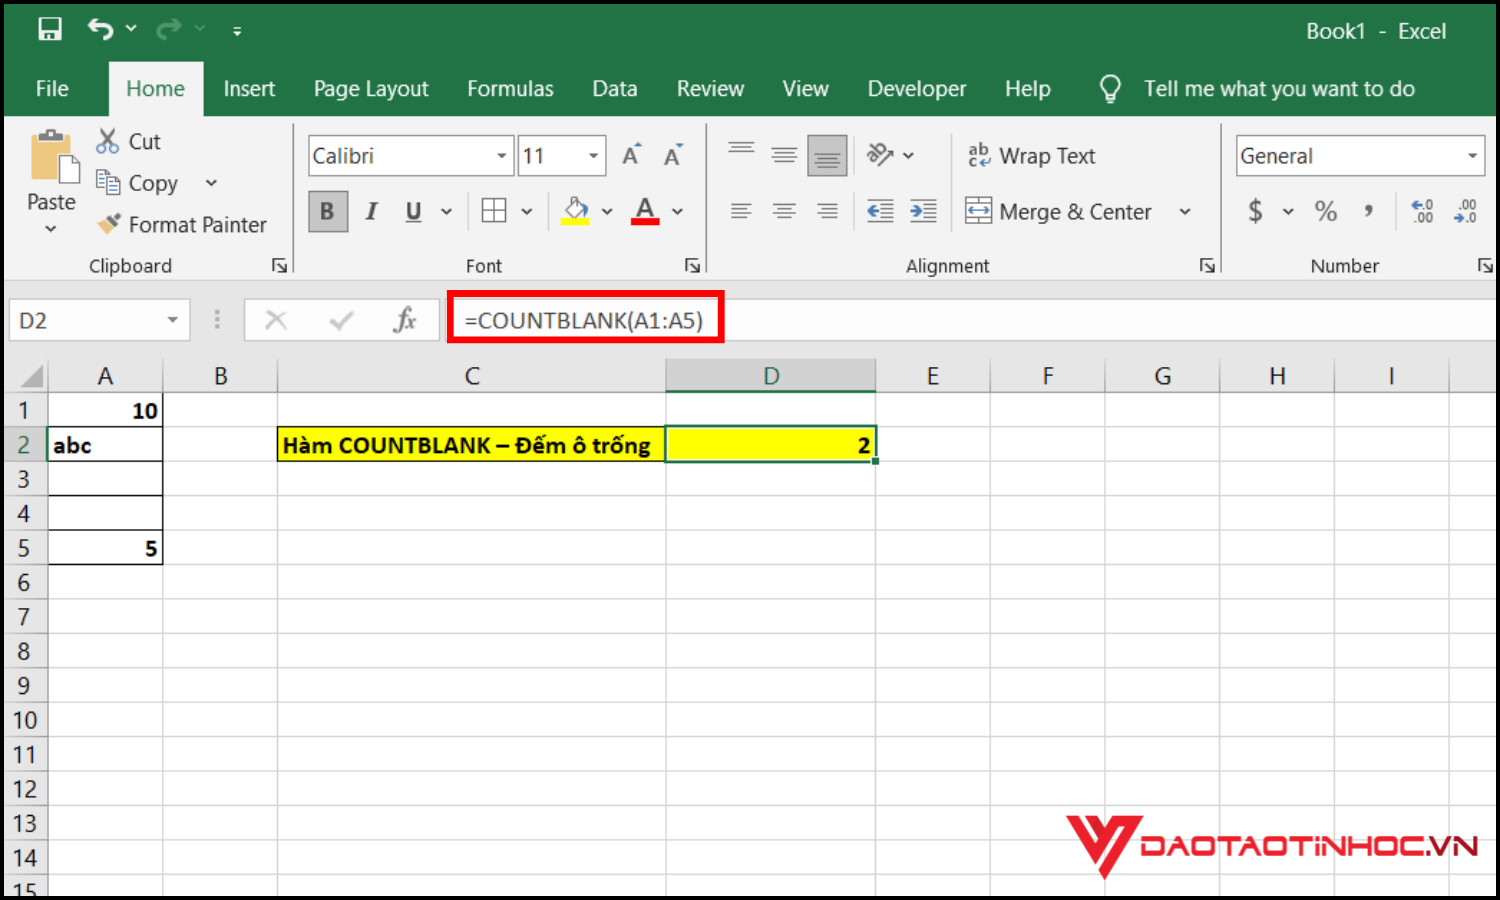Click the Undo arrow icon
Image resolution: width=1500 pixels, height=900 pixels.
pyautogui.click(x=100, y=29)
